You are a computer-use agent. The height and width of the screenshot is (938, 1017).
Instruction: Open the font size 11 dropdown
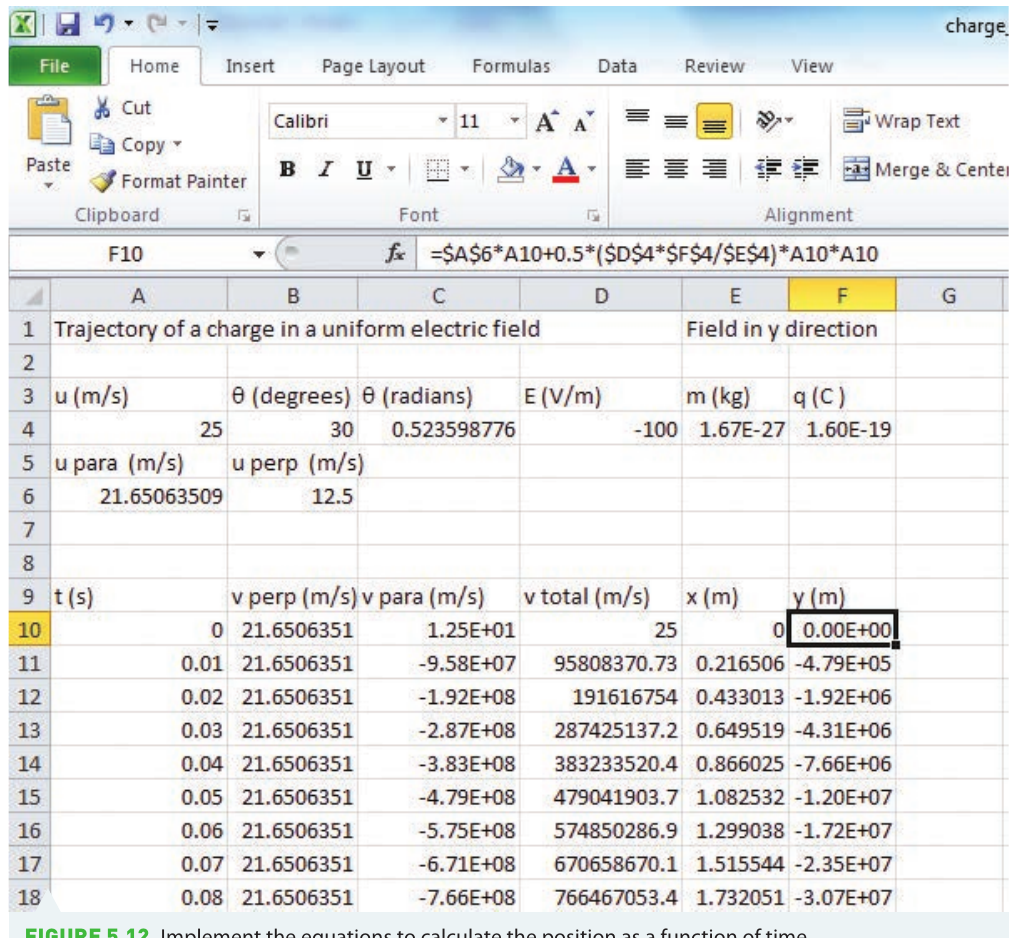tap(514, 121)
